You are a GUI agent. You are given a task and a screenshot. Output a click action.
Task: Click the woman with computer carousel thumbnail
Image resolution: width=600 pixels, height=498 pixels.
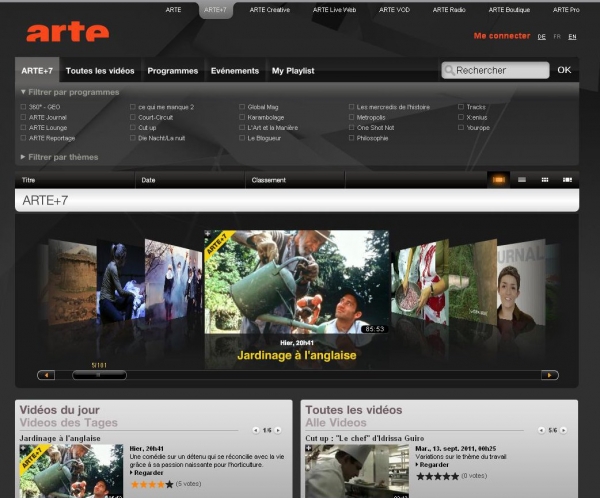click(x=121, y=281)
